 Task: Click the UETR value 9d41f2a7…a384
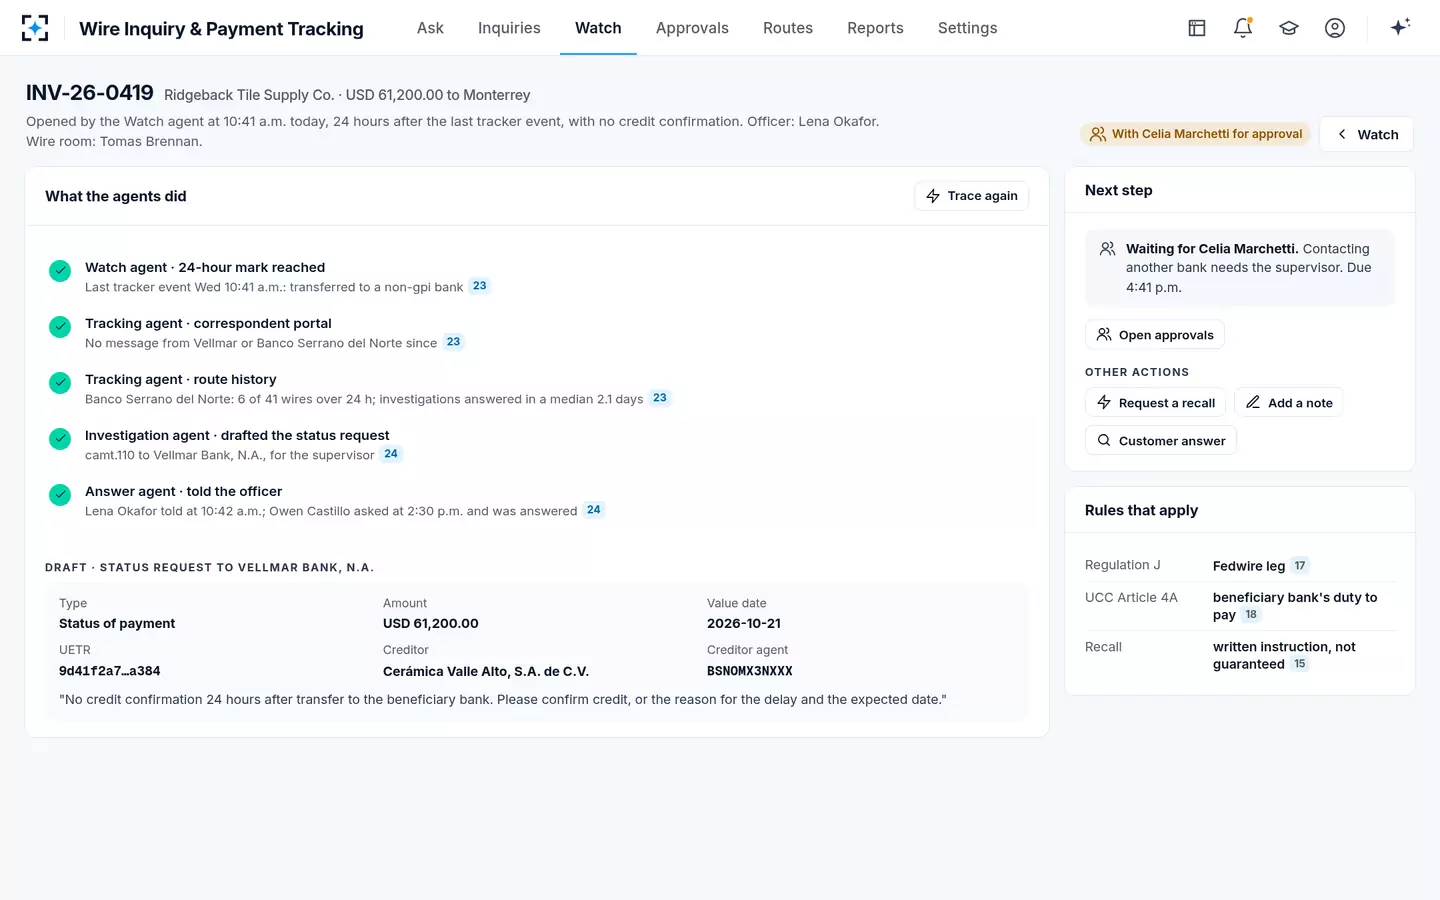point(110,671)
